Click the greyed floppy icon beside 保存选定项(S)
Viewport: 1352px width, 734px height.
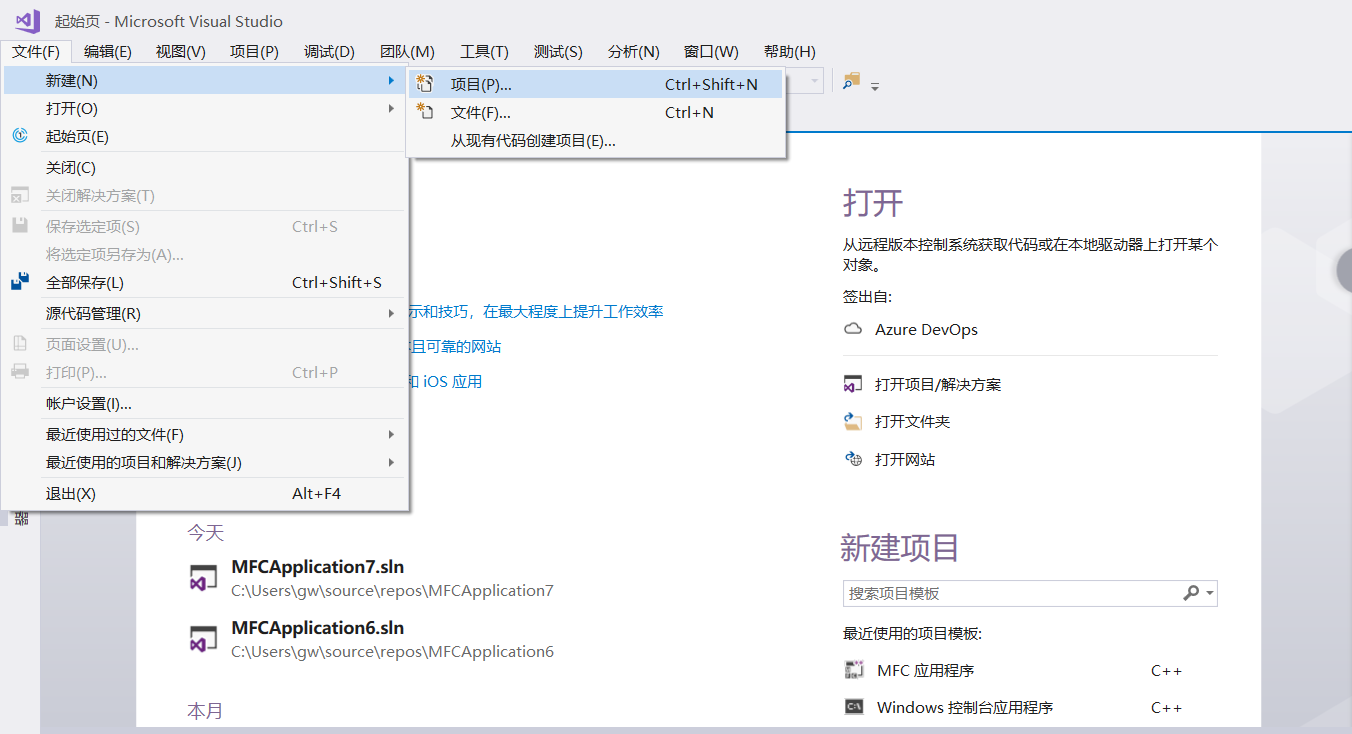tap(20, 226)
